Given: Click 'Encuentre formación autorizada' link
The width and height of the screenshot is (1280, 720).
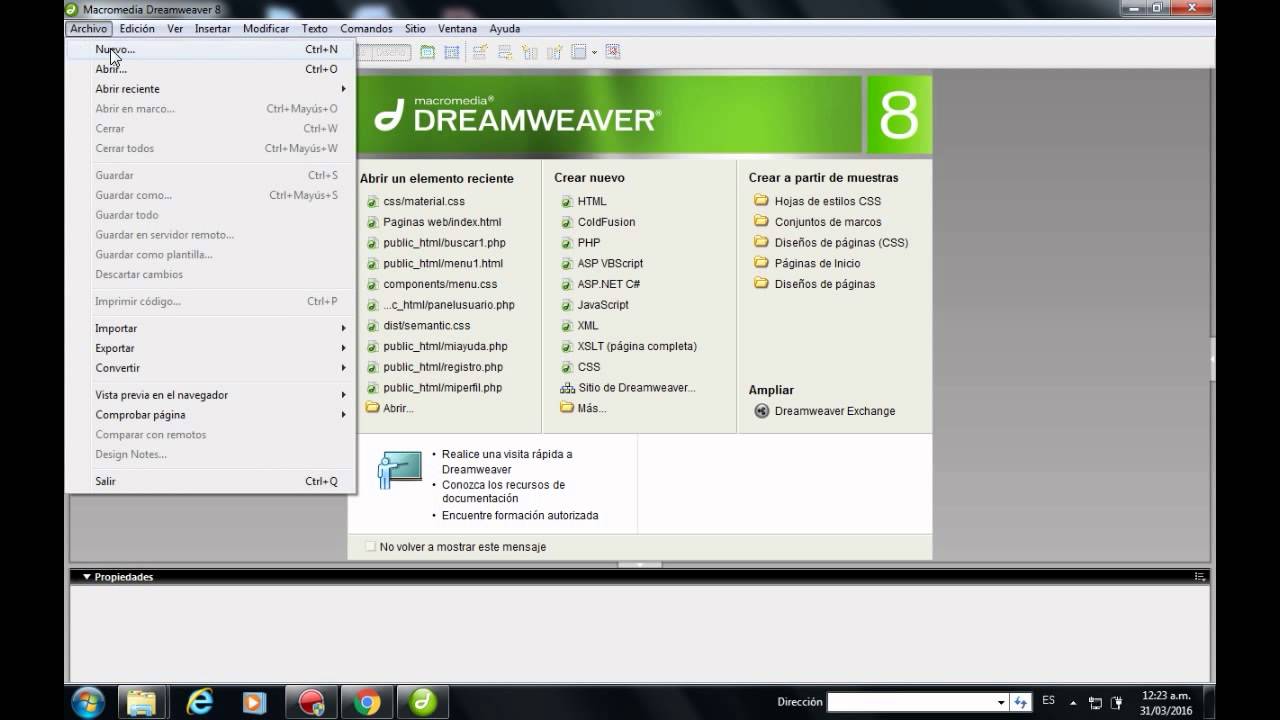Looking at the screenshot, I should pos(520,516).
